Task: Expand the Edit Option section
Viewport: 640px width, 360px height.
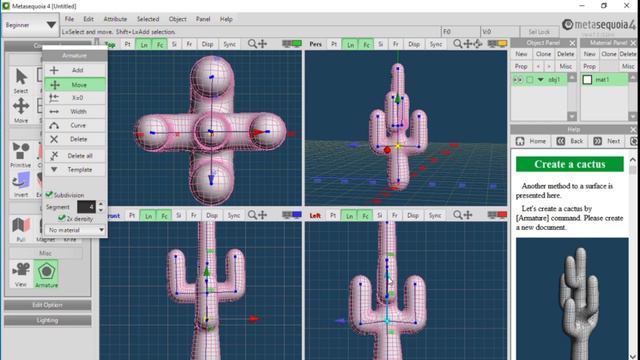Action: tap(47, 305)
